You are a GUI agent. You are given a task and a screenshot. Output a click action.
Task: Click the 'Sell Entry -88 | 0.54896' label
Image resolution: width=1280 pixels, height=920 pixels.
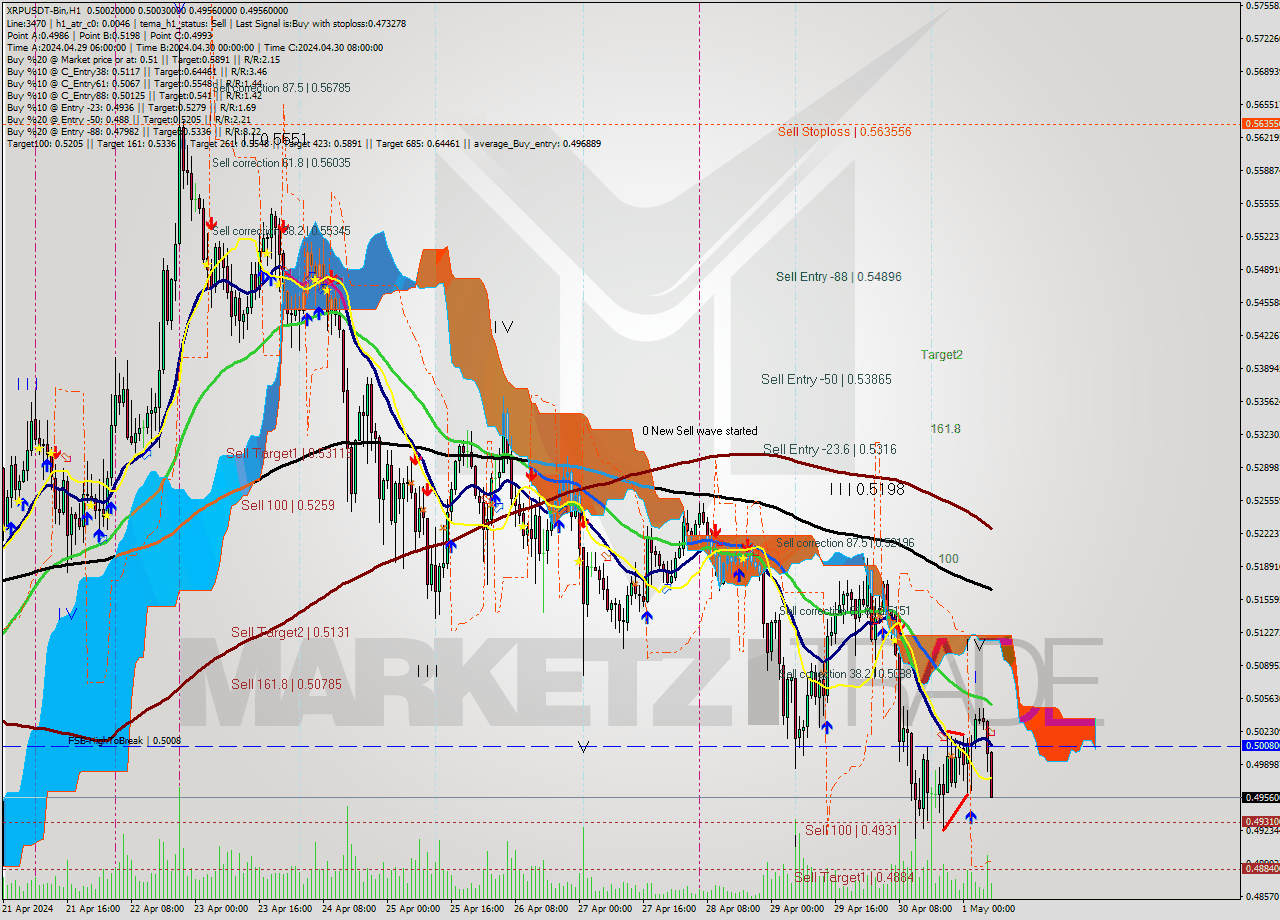click(839, 276)
